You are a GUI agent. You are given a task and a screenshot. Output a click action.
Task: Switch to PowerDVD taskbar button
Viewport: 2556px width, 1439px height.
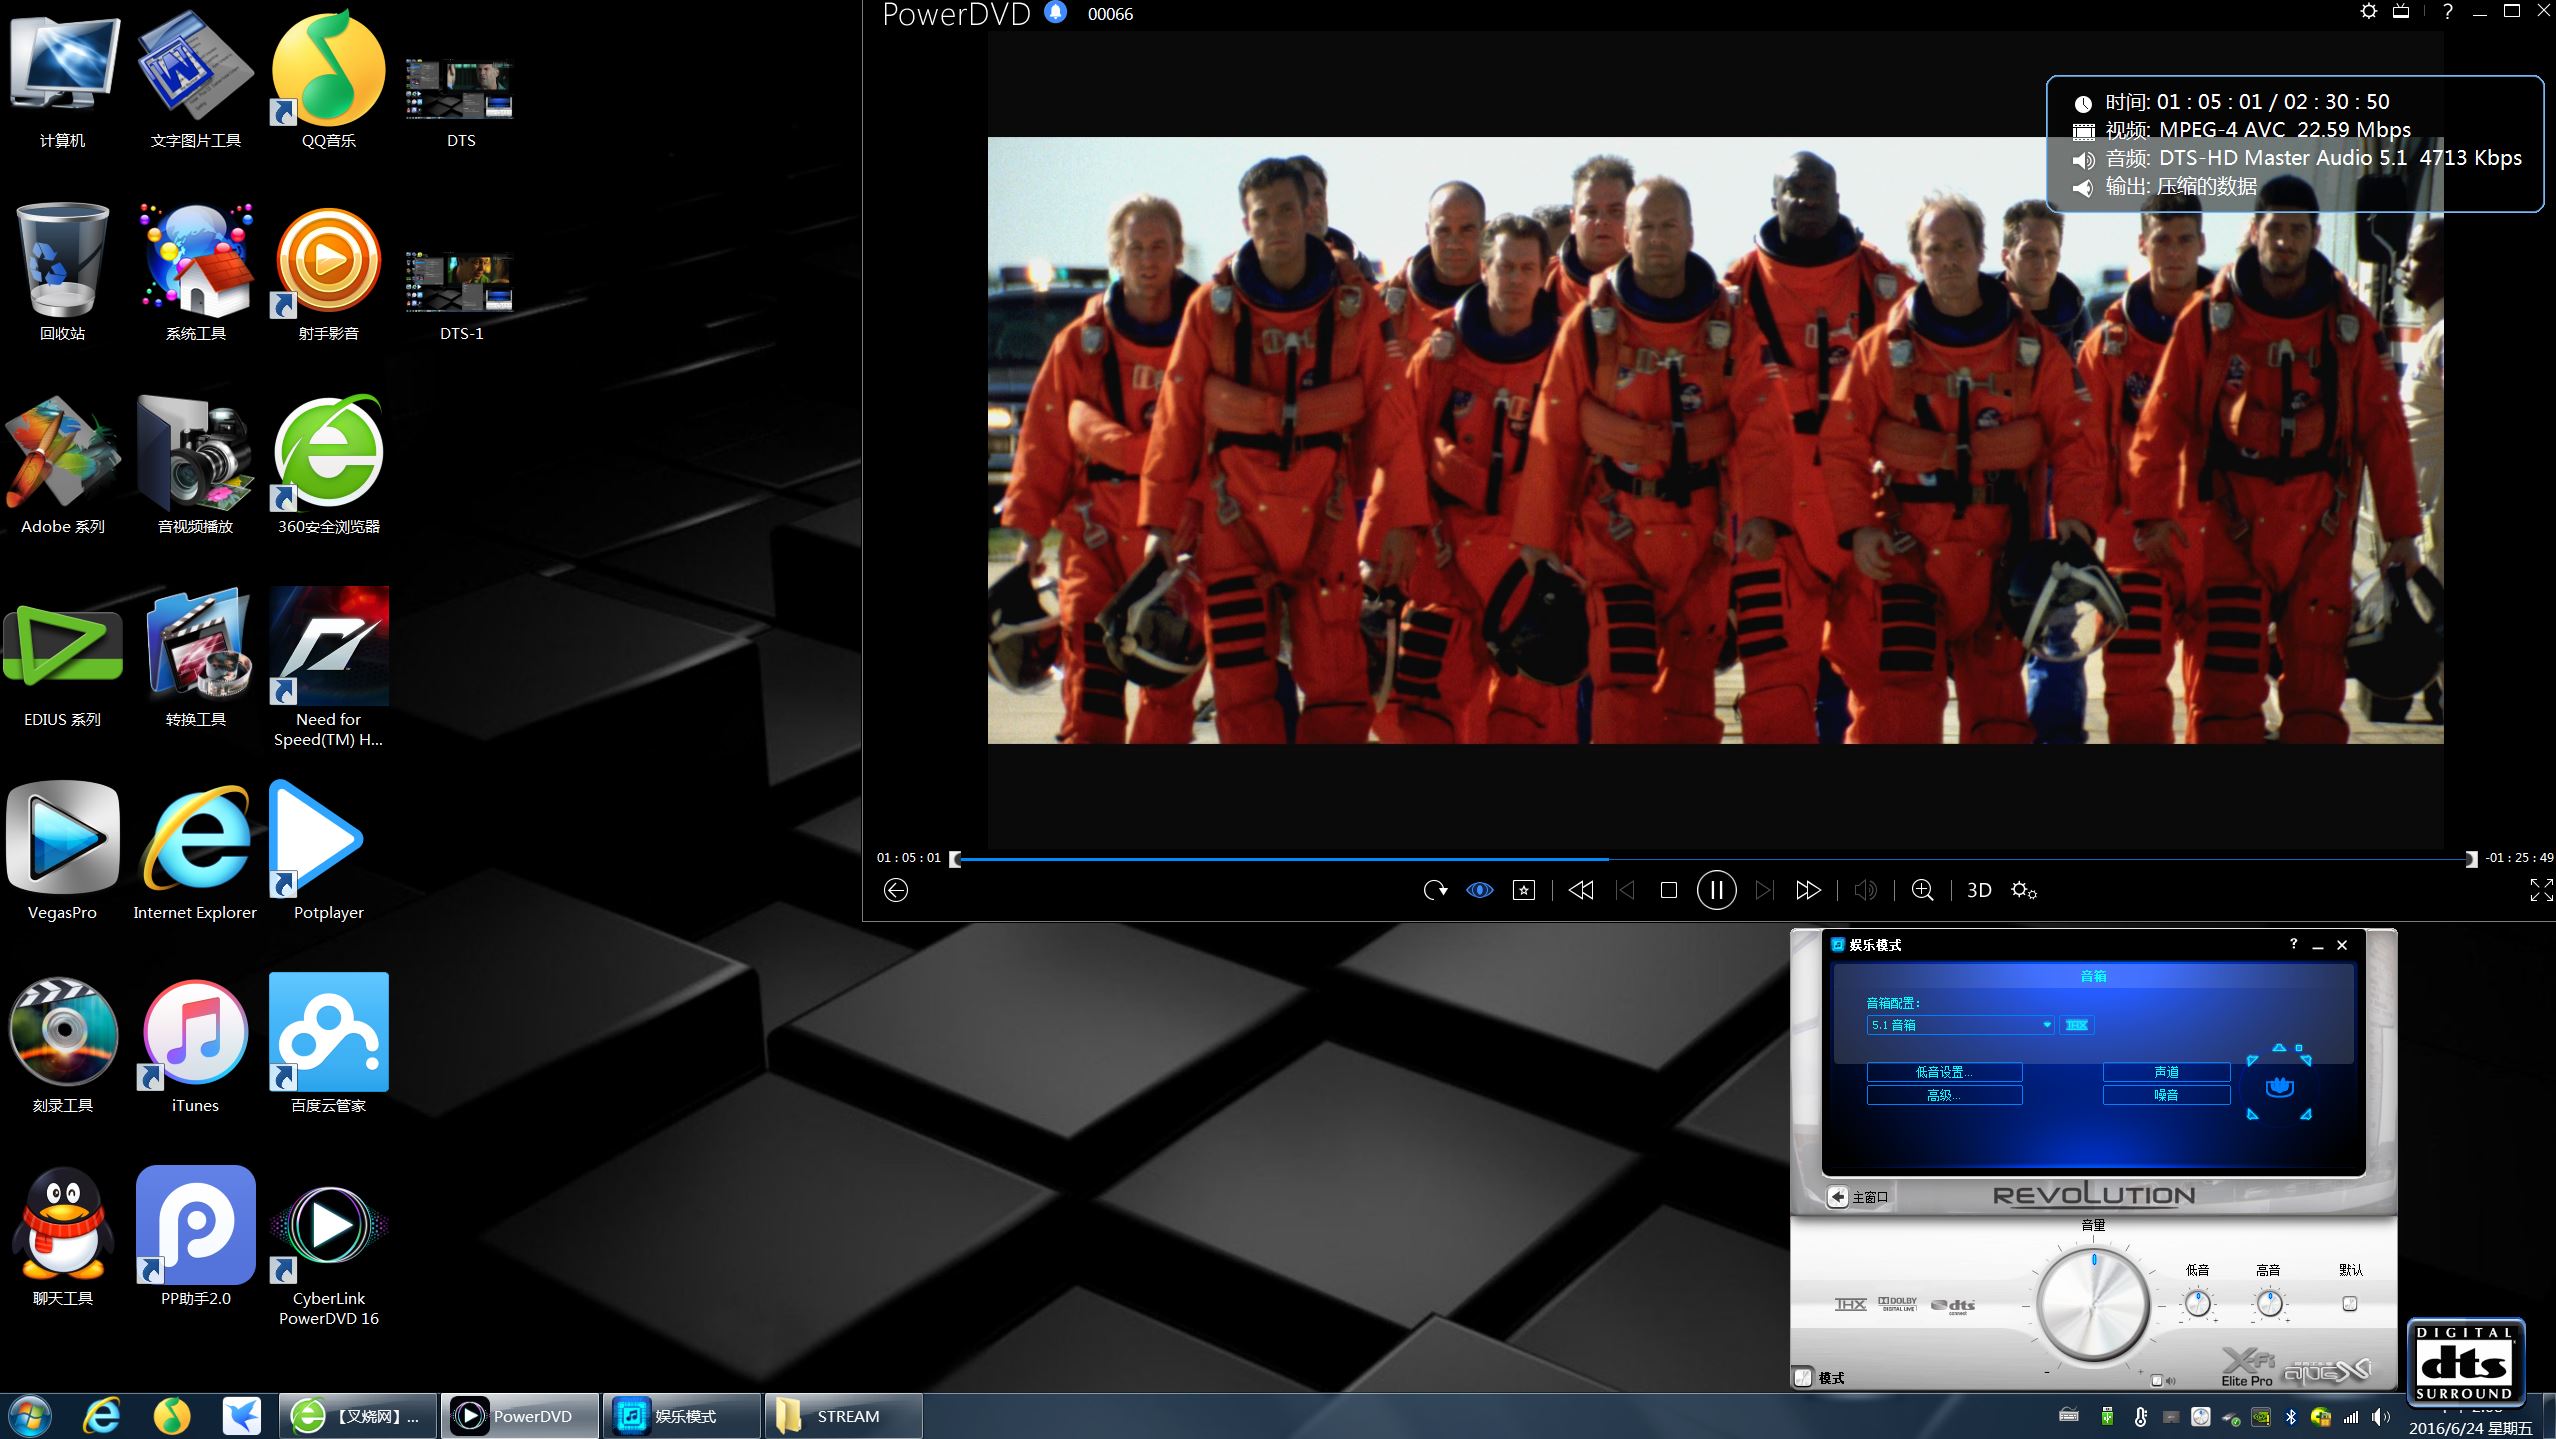(x=520, y=1416)
